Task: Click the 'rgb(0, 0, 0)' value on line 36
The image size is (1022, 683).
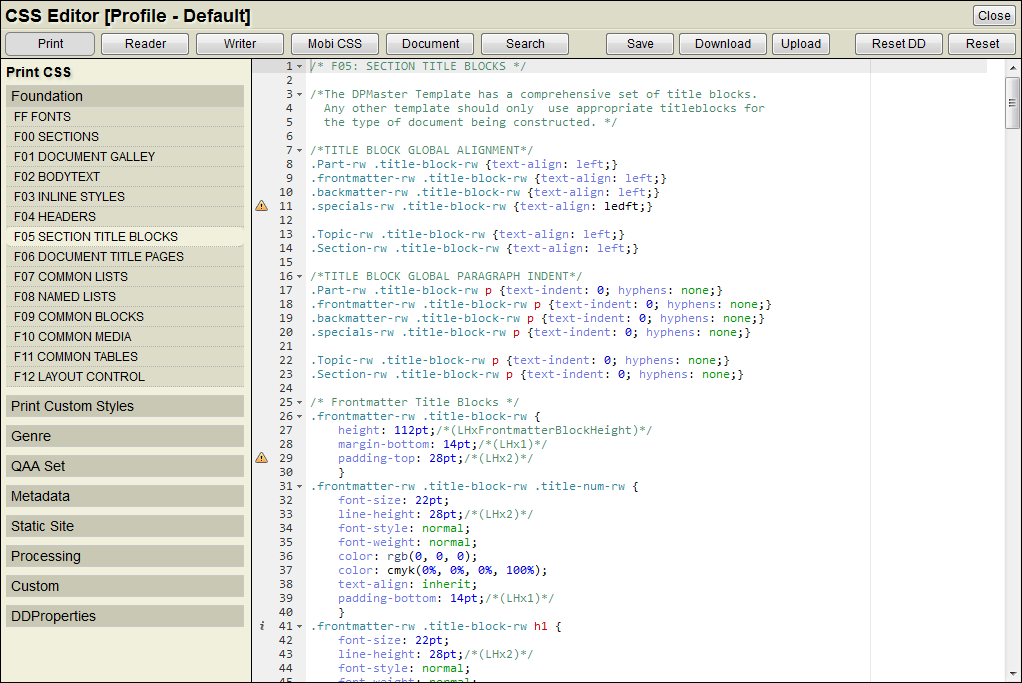Action: point(429,557)
